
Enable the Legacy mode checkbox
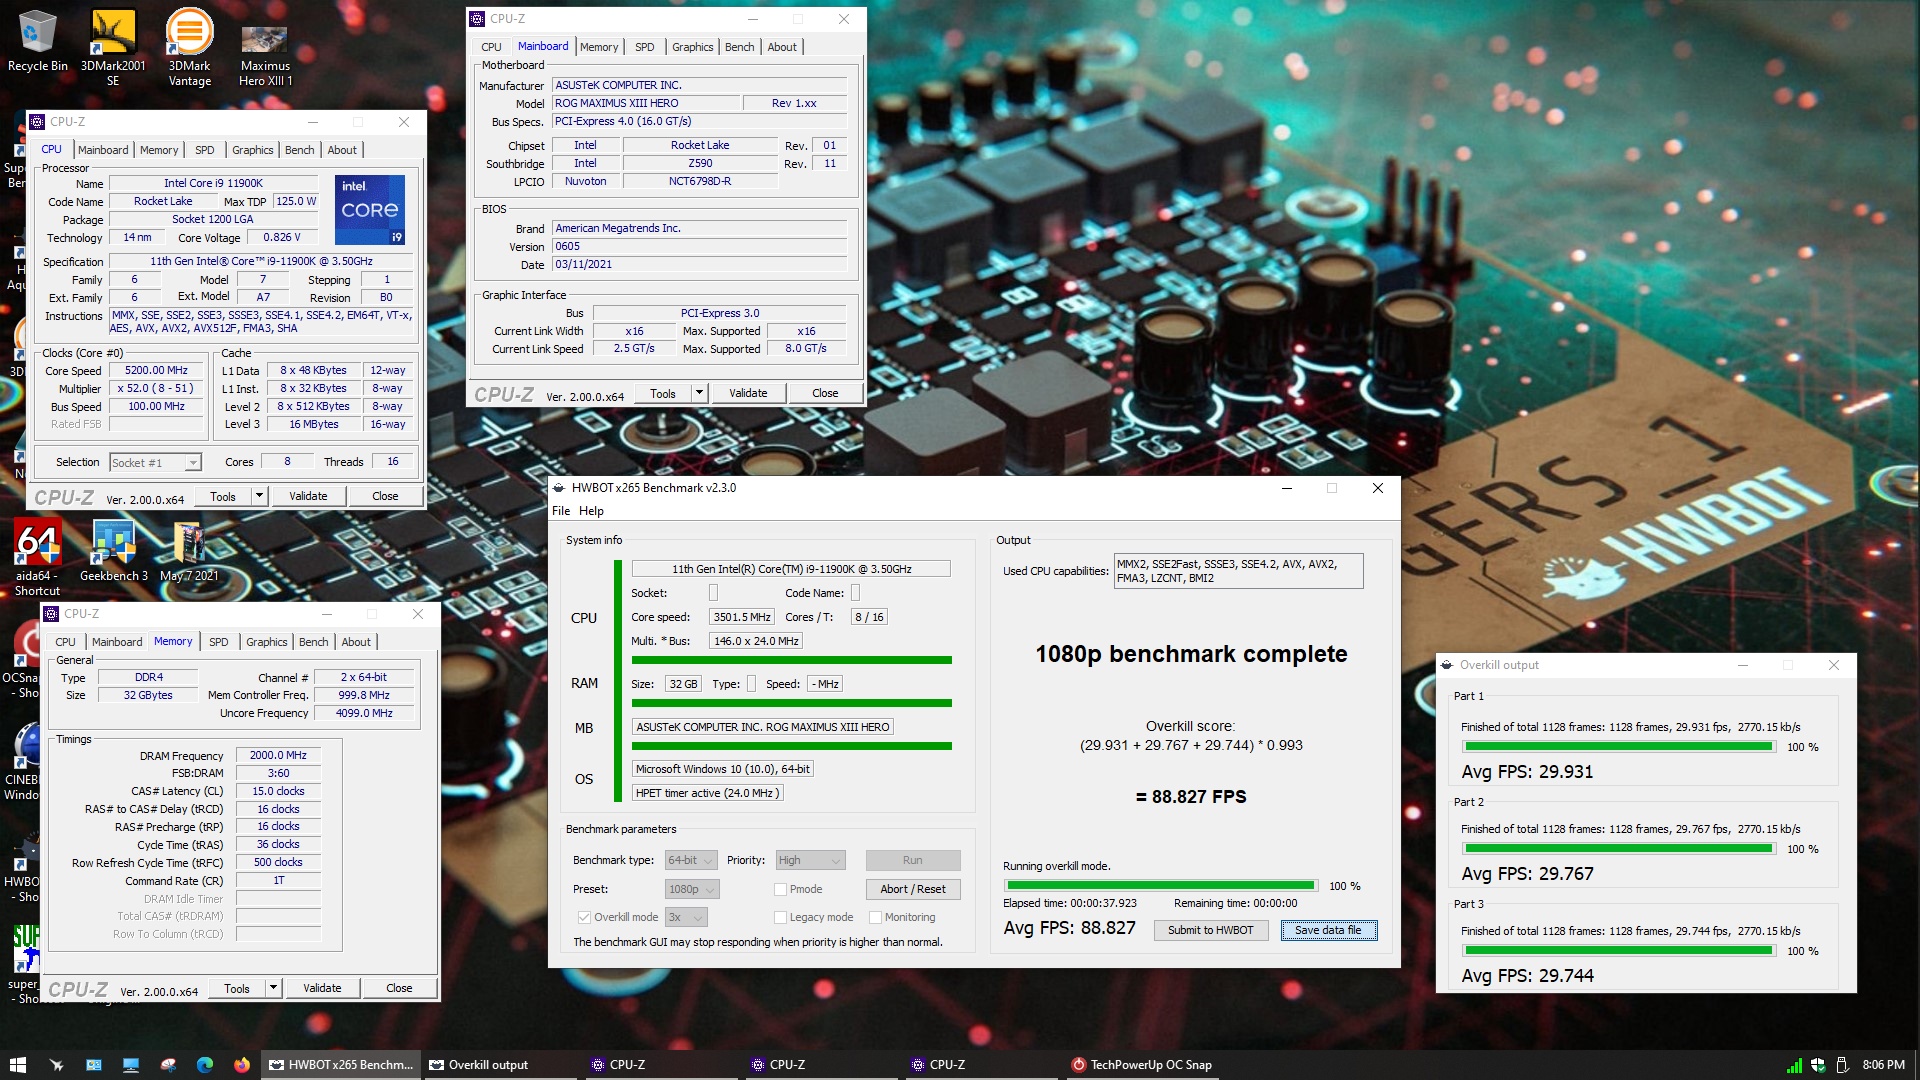pyautogui.click(x=780, y=917)
